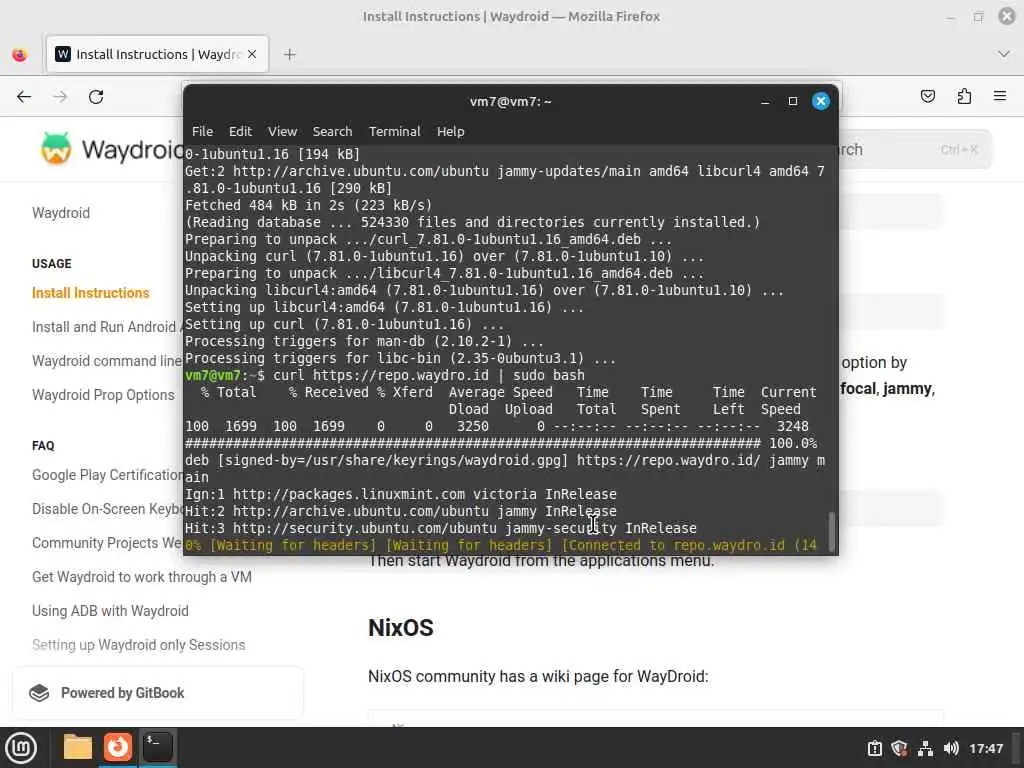This screenshot has height=768, width=1024.
Task: Open the update manager tray icon
Action: coord(874,748)
